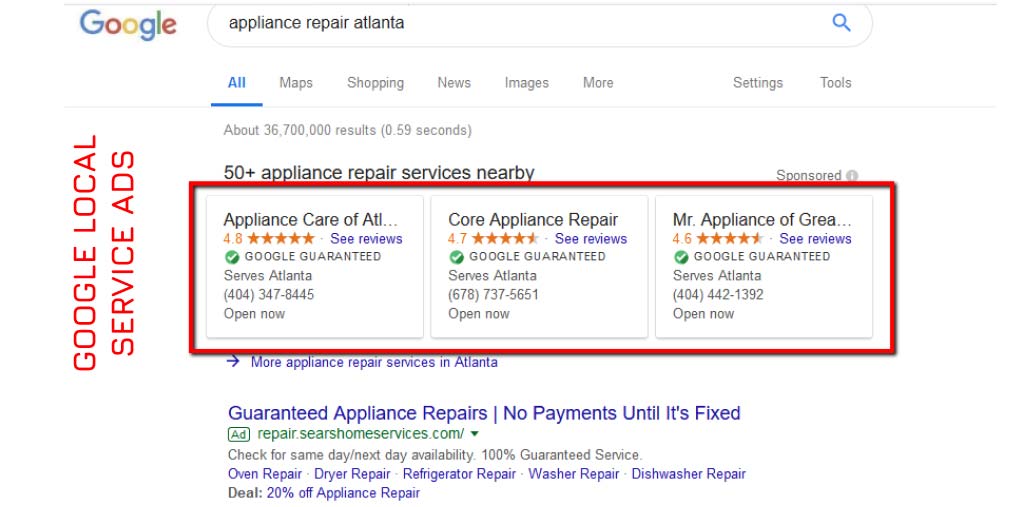
Task: Open the Mr. Appliance of Grea... listing title
Action: pos(763,220)
